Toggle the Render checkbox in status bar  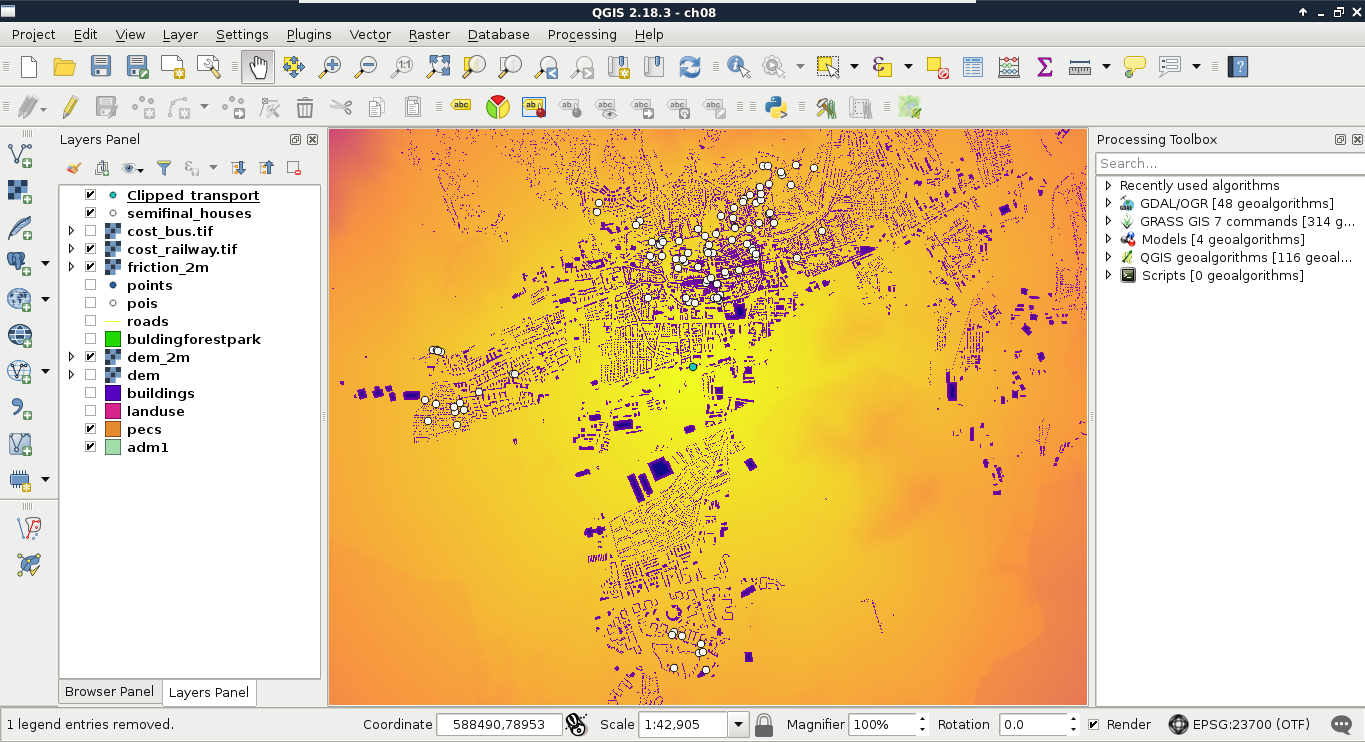click(1094, 725)
